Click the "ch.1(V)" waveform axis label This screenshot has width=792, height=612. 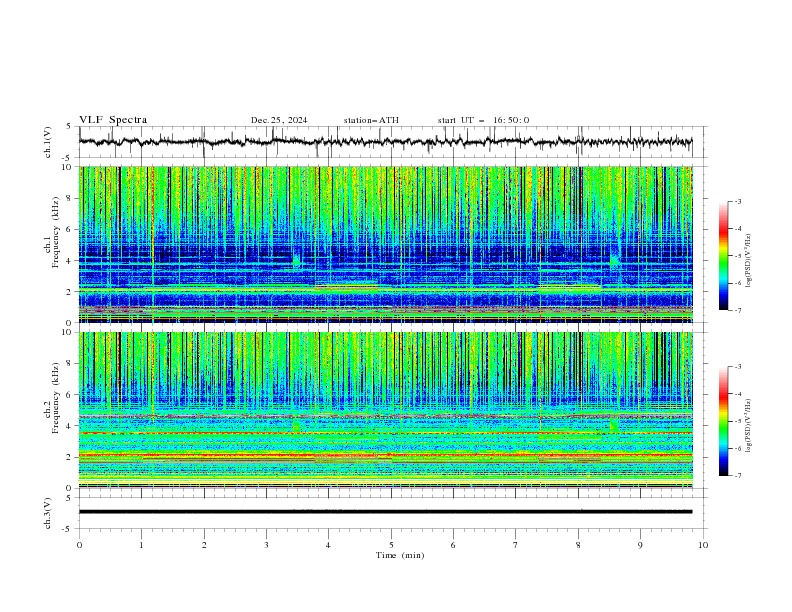tap(48, 142)
